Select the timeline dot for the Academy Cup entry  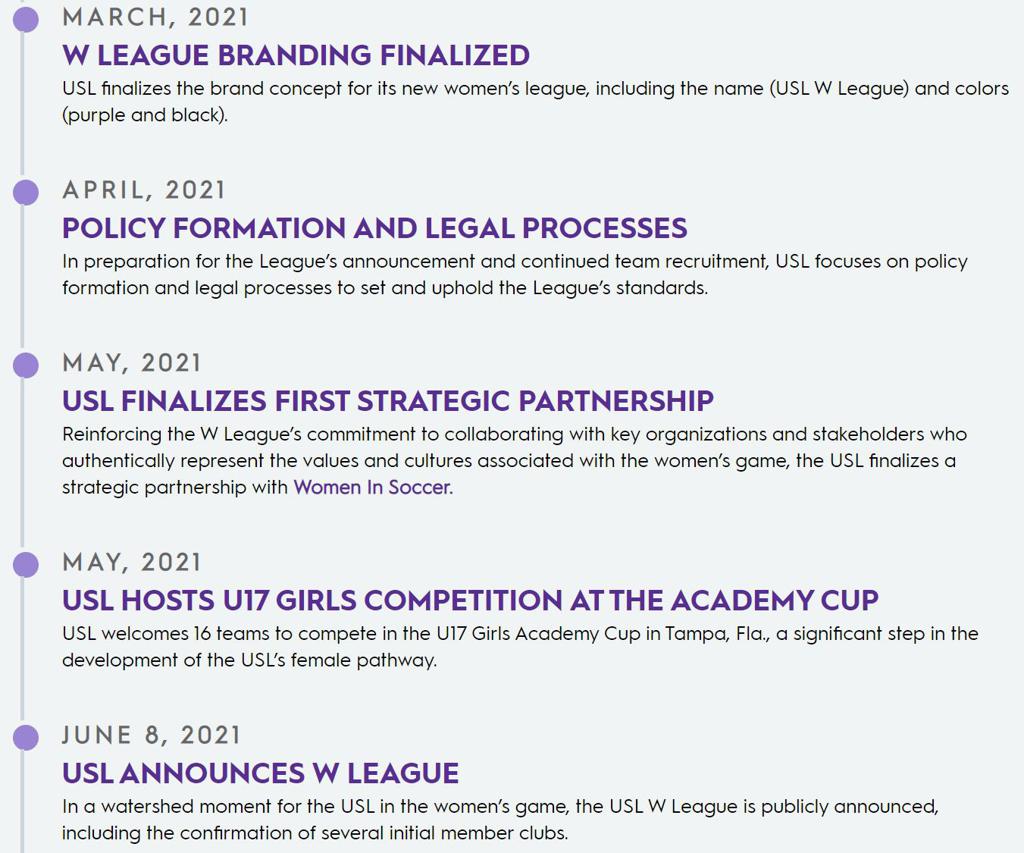pos(25,565)
